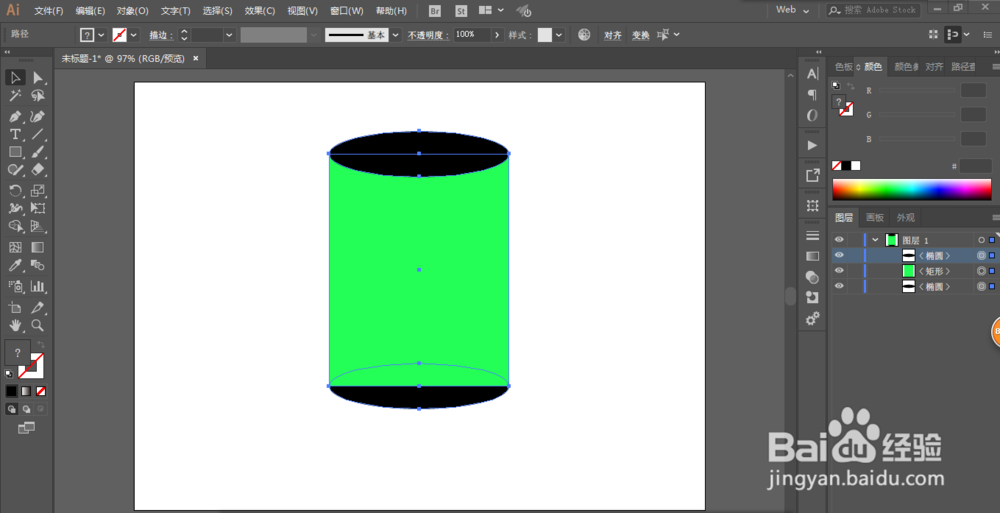Switch to the 外观 tab
1000x513 pixels.
905,218
